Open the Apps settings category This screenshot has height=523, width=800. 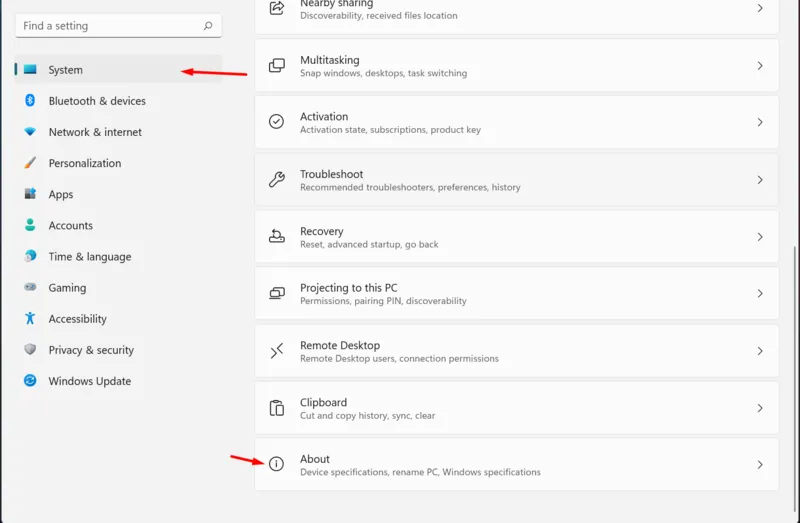click(118, 194)
